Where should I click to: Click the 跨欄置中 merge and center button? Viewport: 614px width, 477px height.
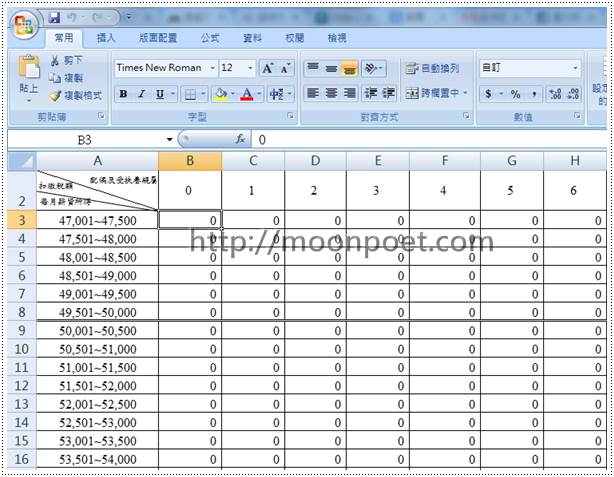432,93
